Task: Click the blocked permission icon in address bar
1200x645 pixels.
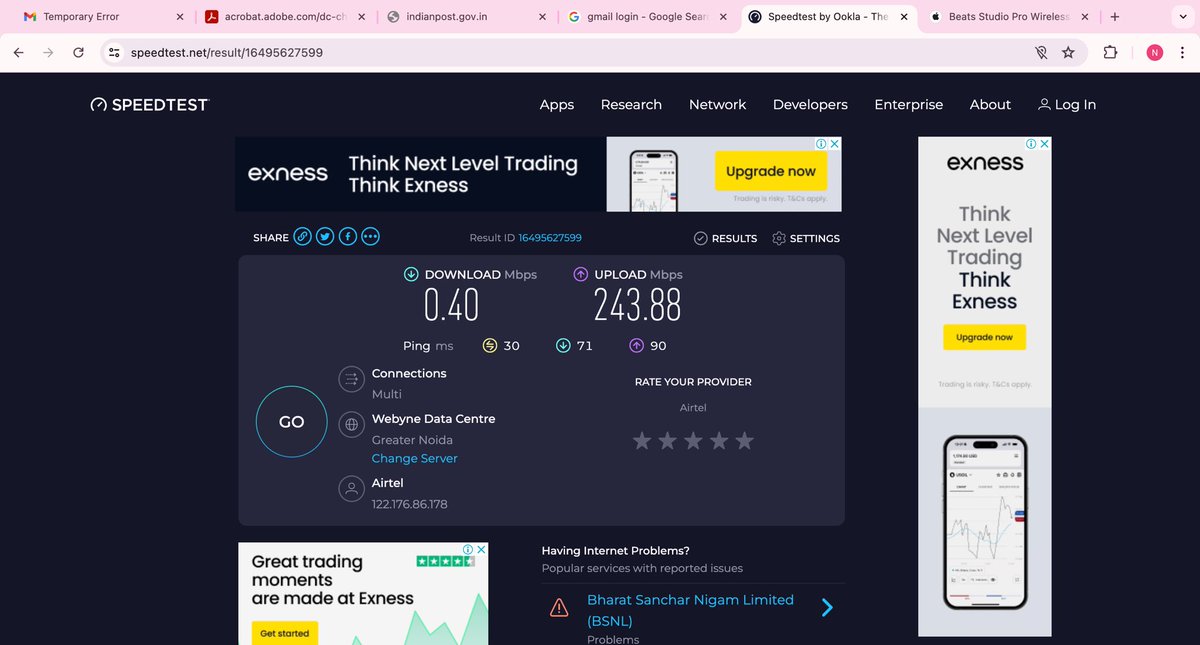Action: [x=1040, y=52]
